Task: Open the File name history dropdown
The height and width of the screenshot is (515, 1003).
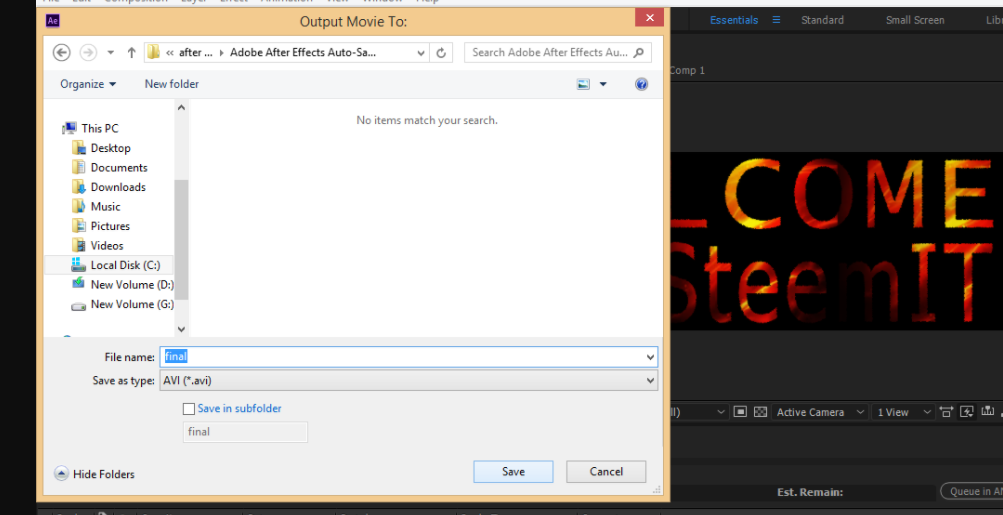Action: (650, 357)
